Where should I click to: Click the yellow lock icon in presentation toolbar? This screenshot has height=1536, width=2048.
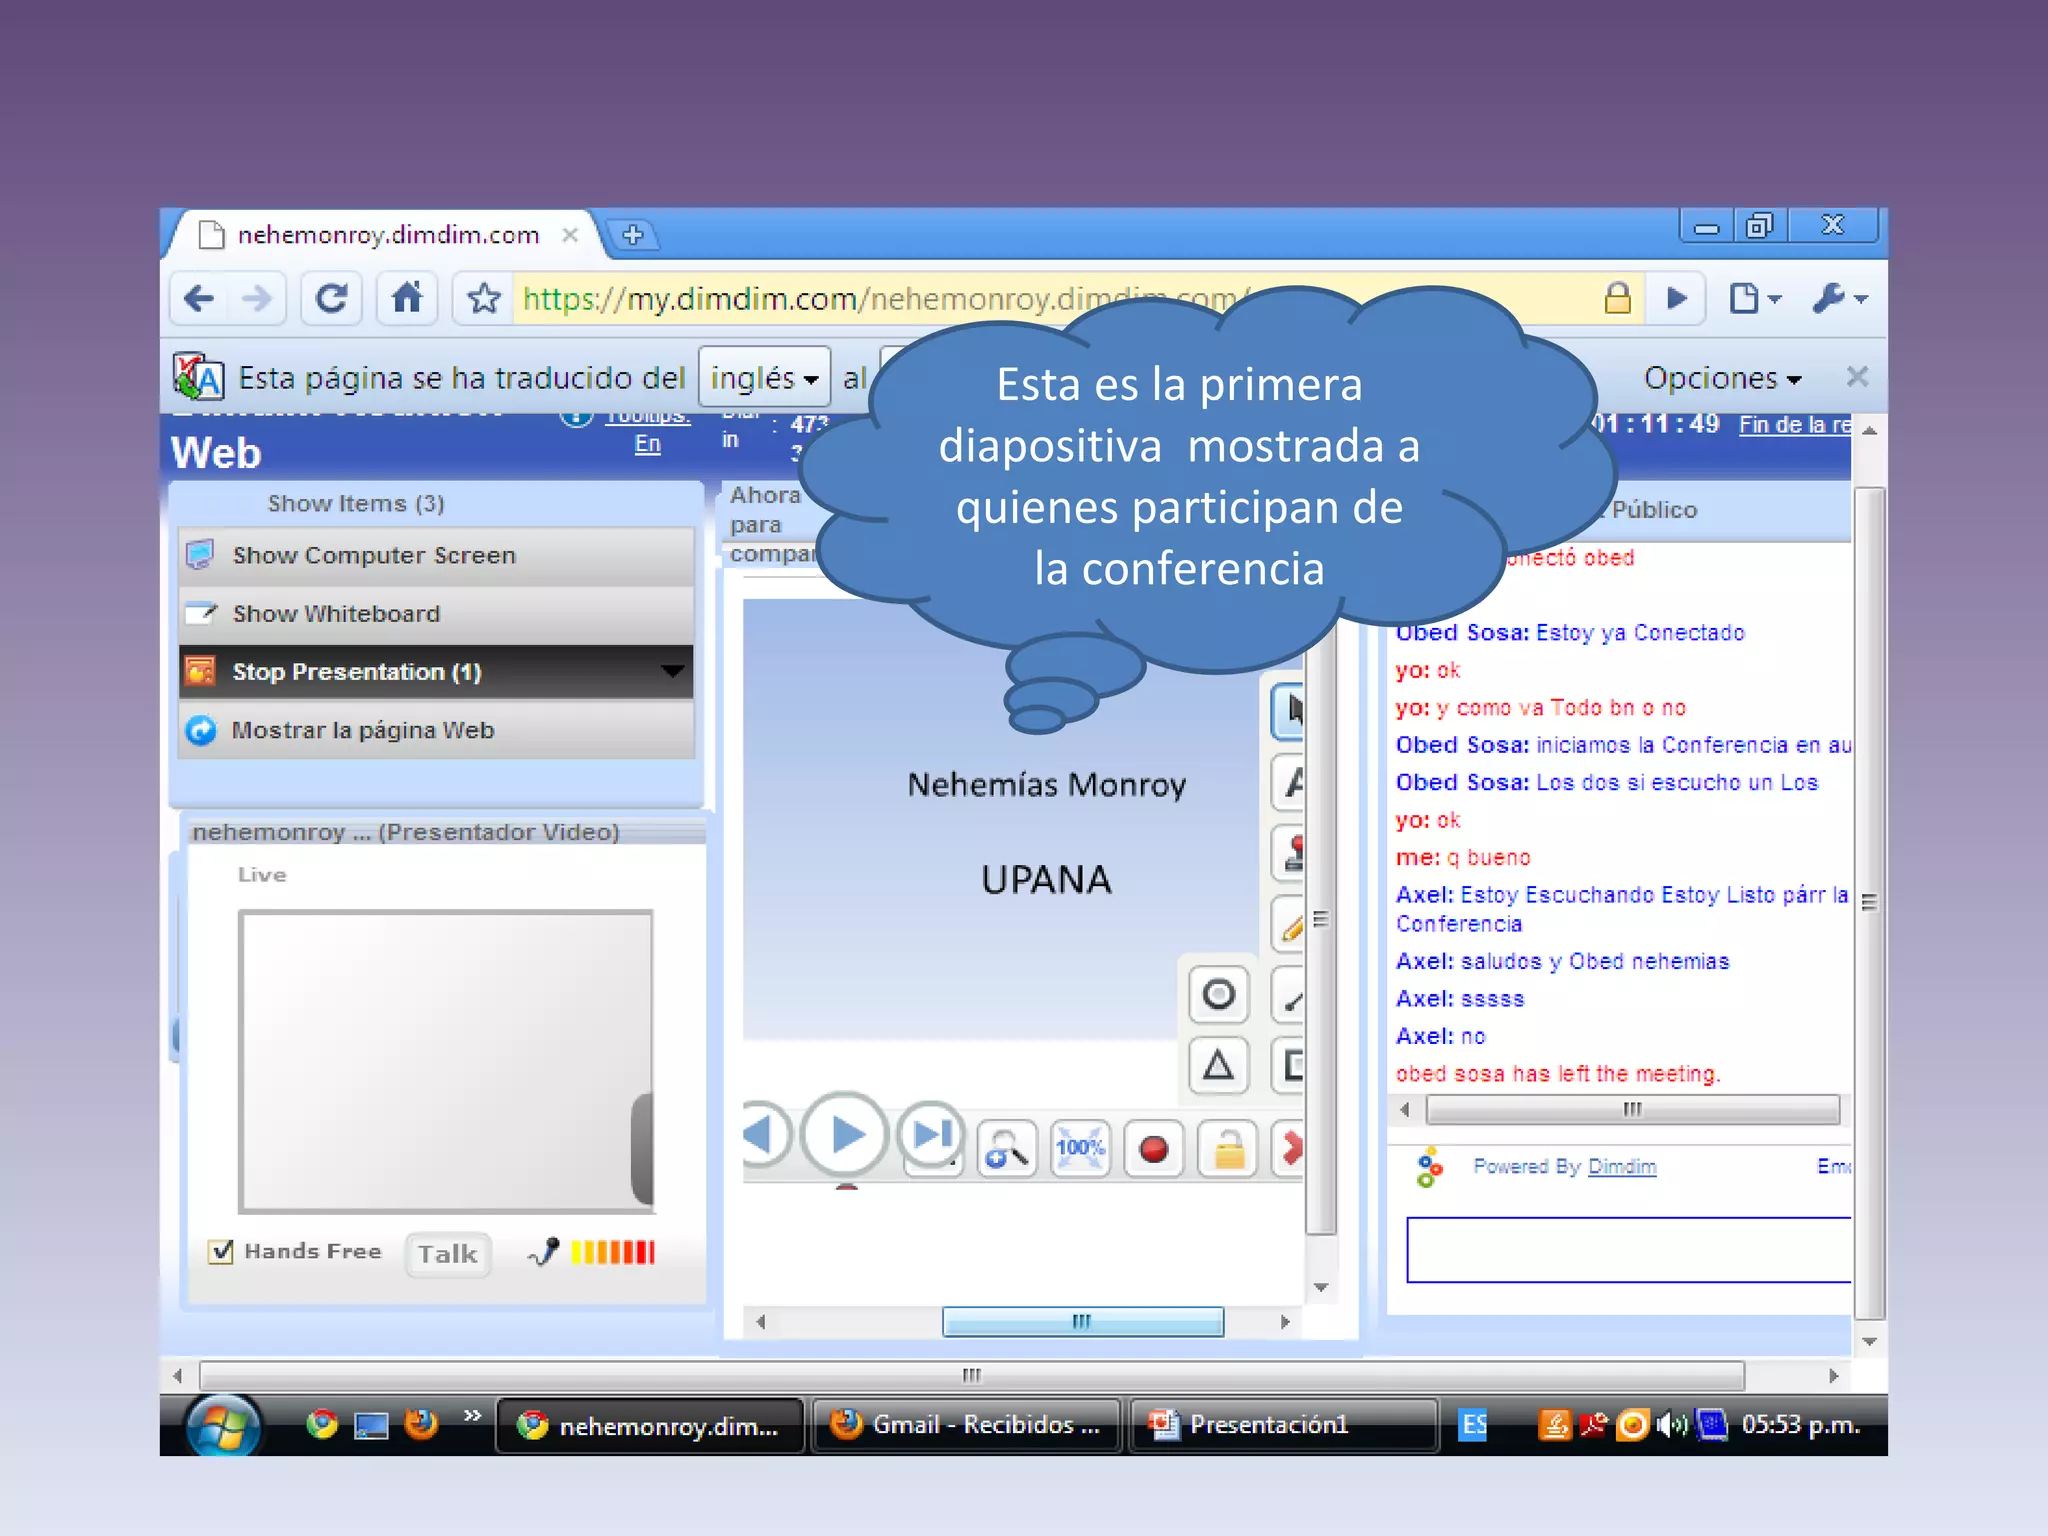[1228, 1149]
